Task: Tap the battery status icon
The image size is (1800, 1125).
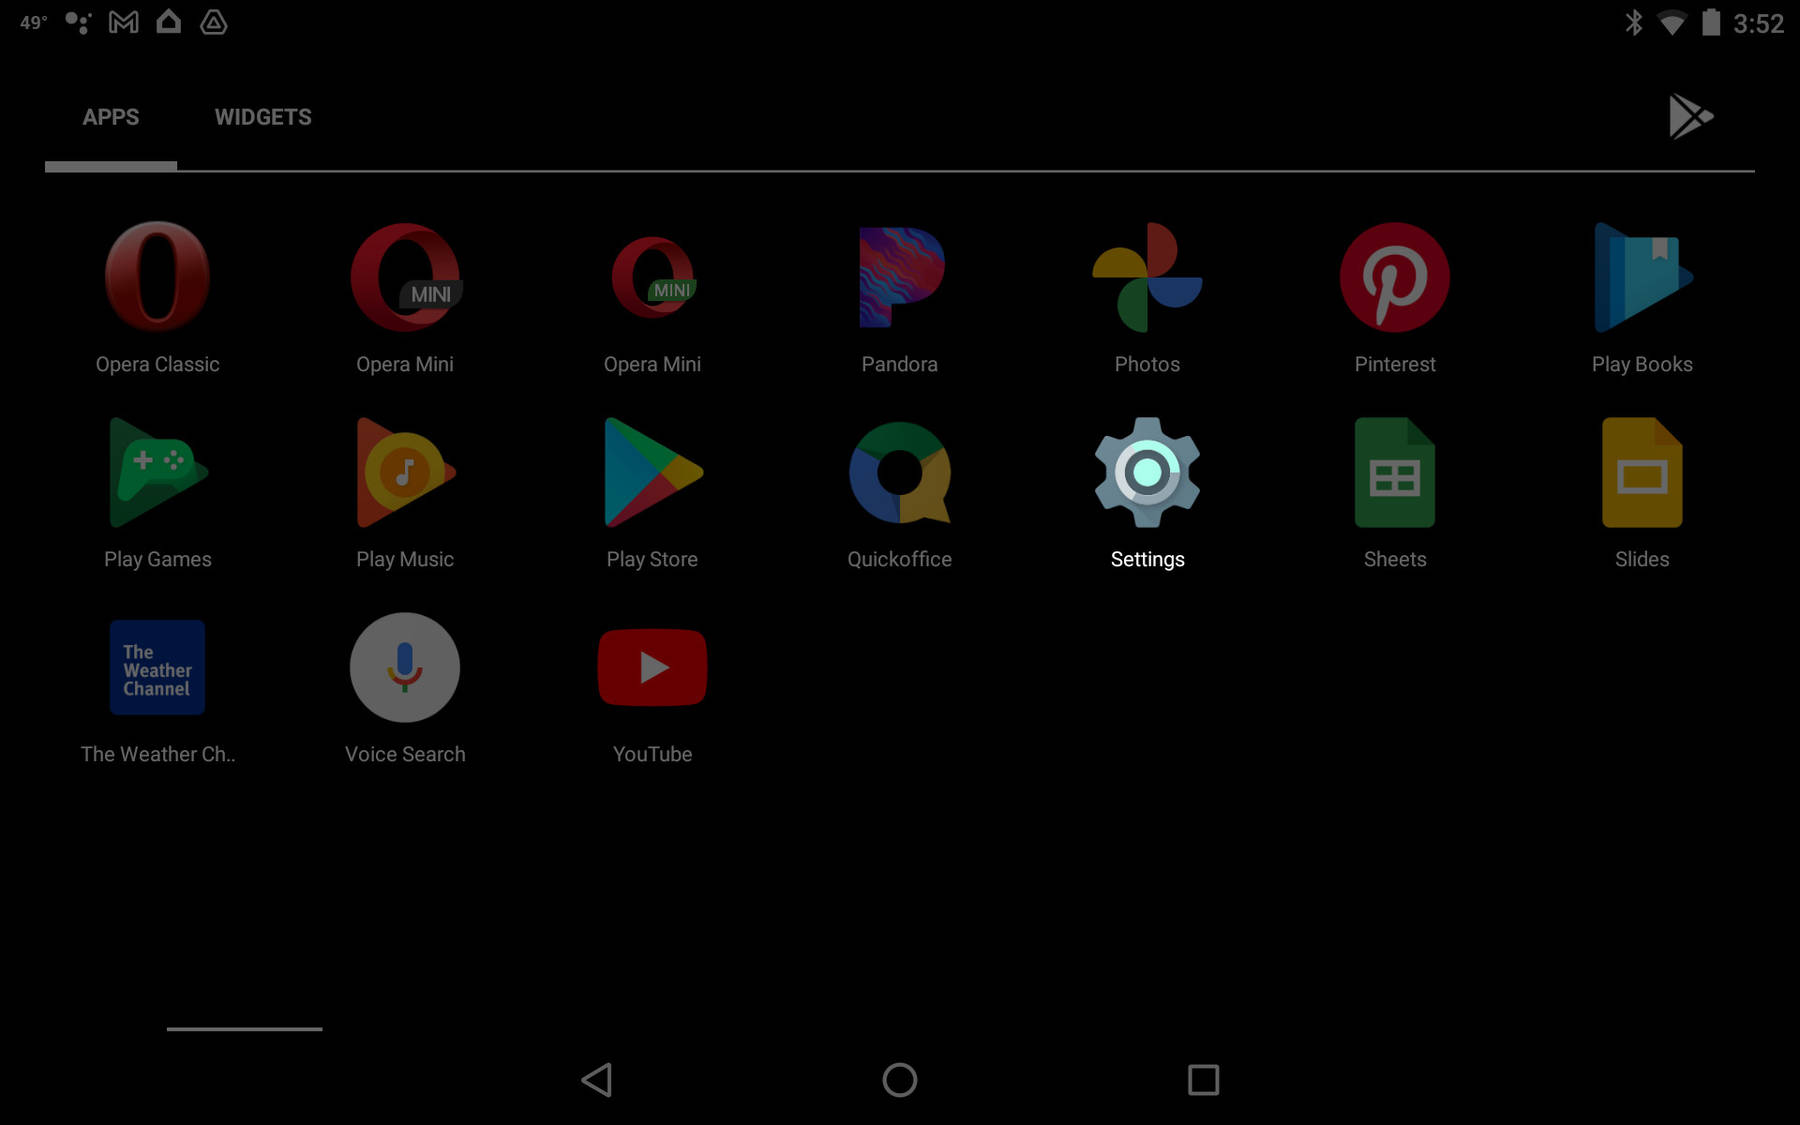Action: pyautogui.click(x=1711, y=22)
